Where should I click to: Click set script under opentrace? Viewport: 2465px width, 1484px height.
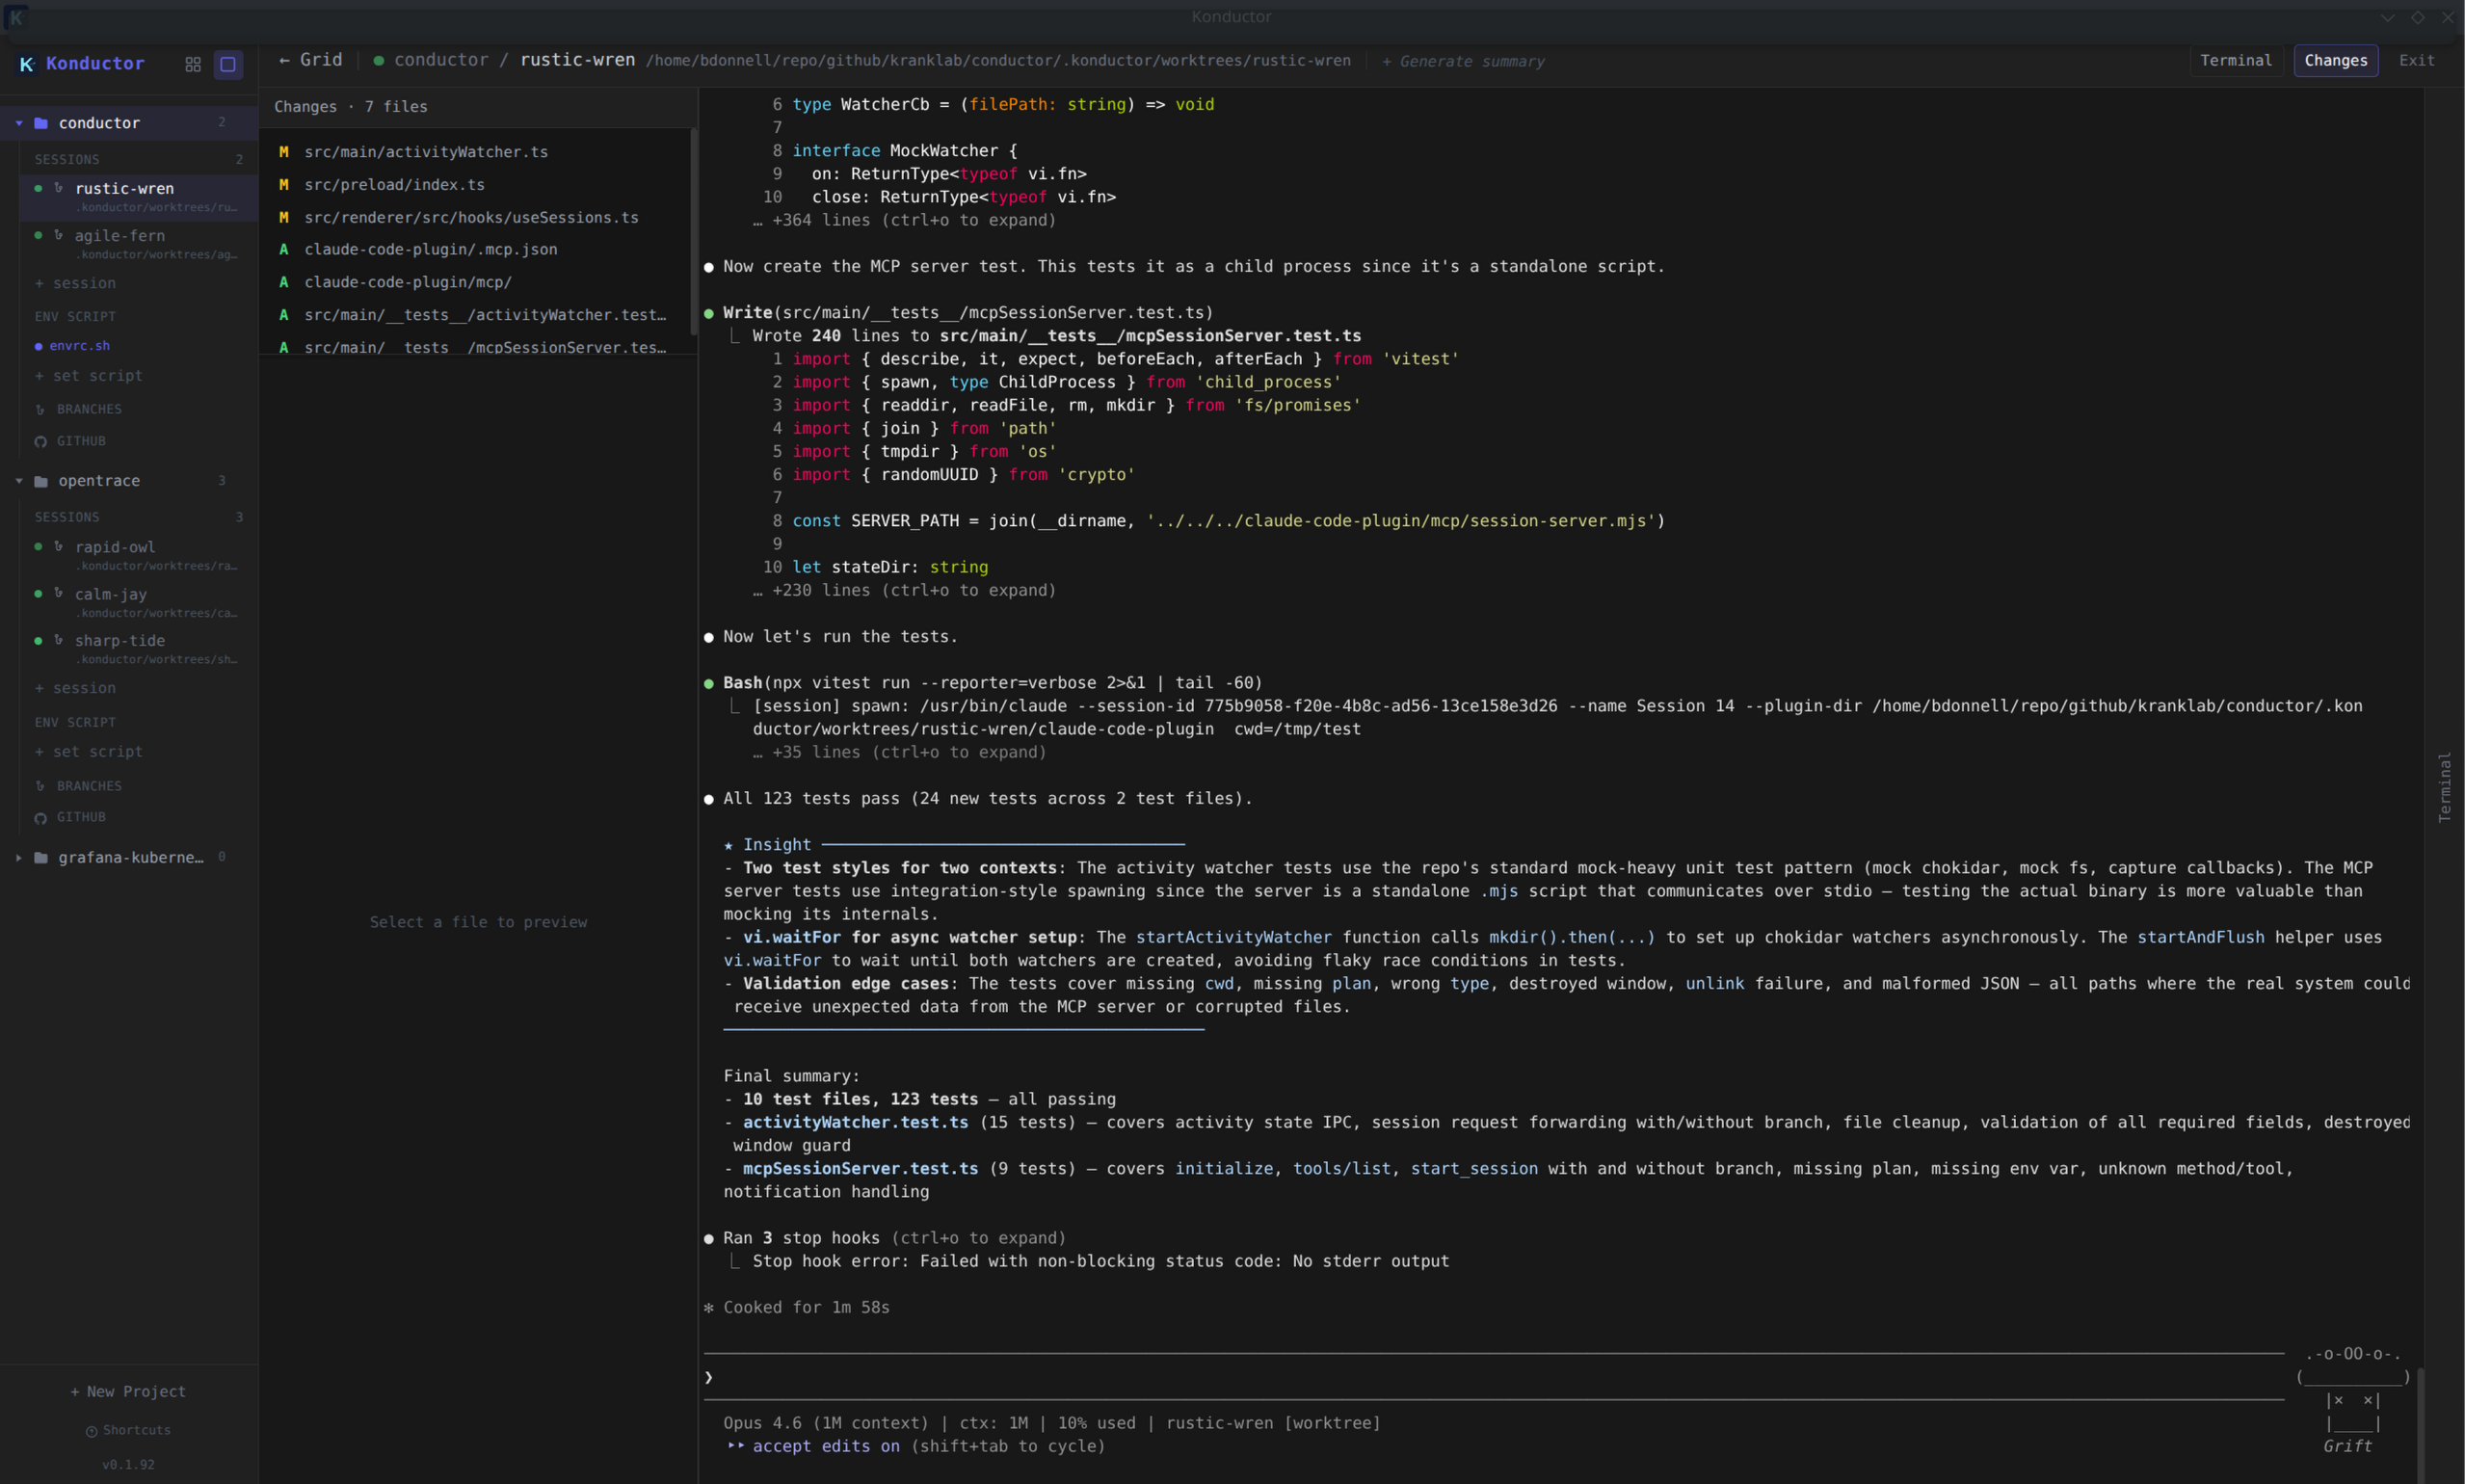pyautogui.click(x=88, y=752)
